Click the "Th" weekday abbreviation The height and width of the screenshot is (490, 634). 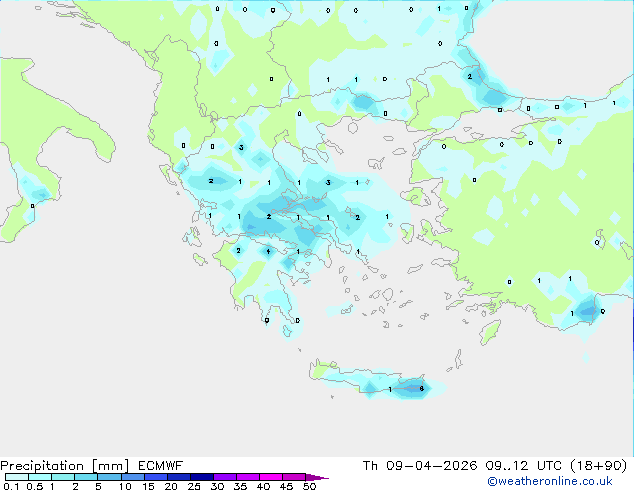(370, 466)
